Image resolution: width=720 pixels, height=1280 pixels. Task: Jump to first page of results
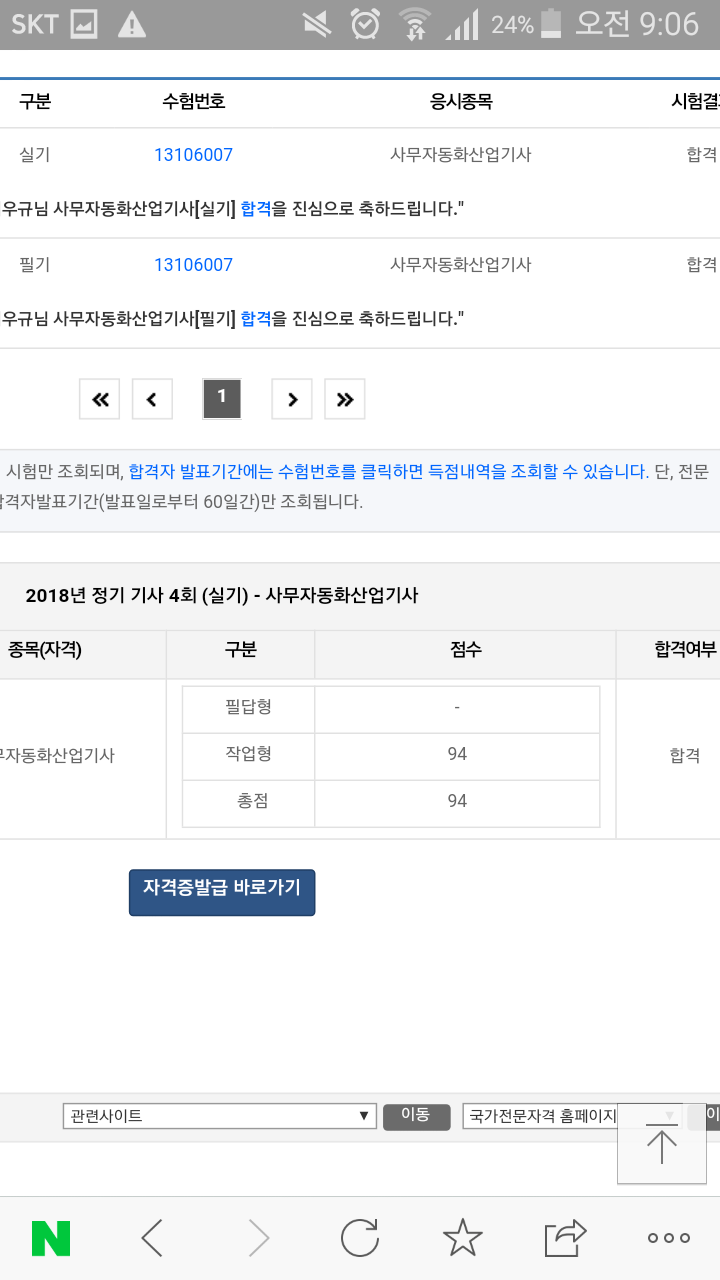point(100,399)
